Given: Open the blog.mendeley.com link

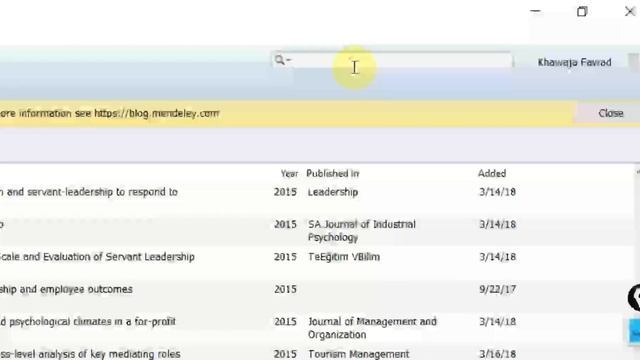Looking at the screenshot, I should coord(157,113).
